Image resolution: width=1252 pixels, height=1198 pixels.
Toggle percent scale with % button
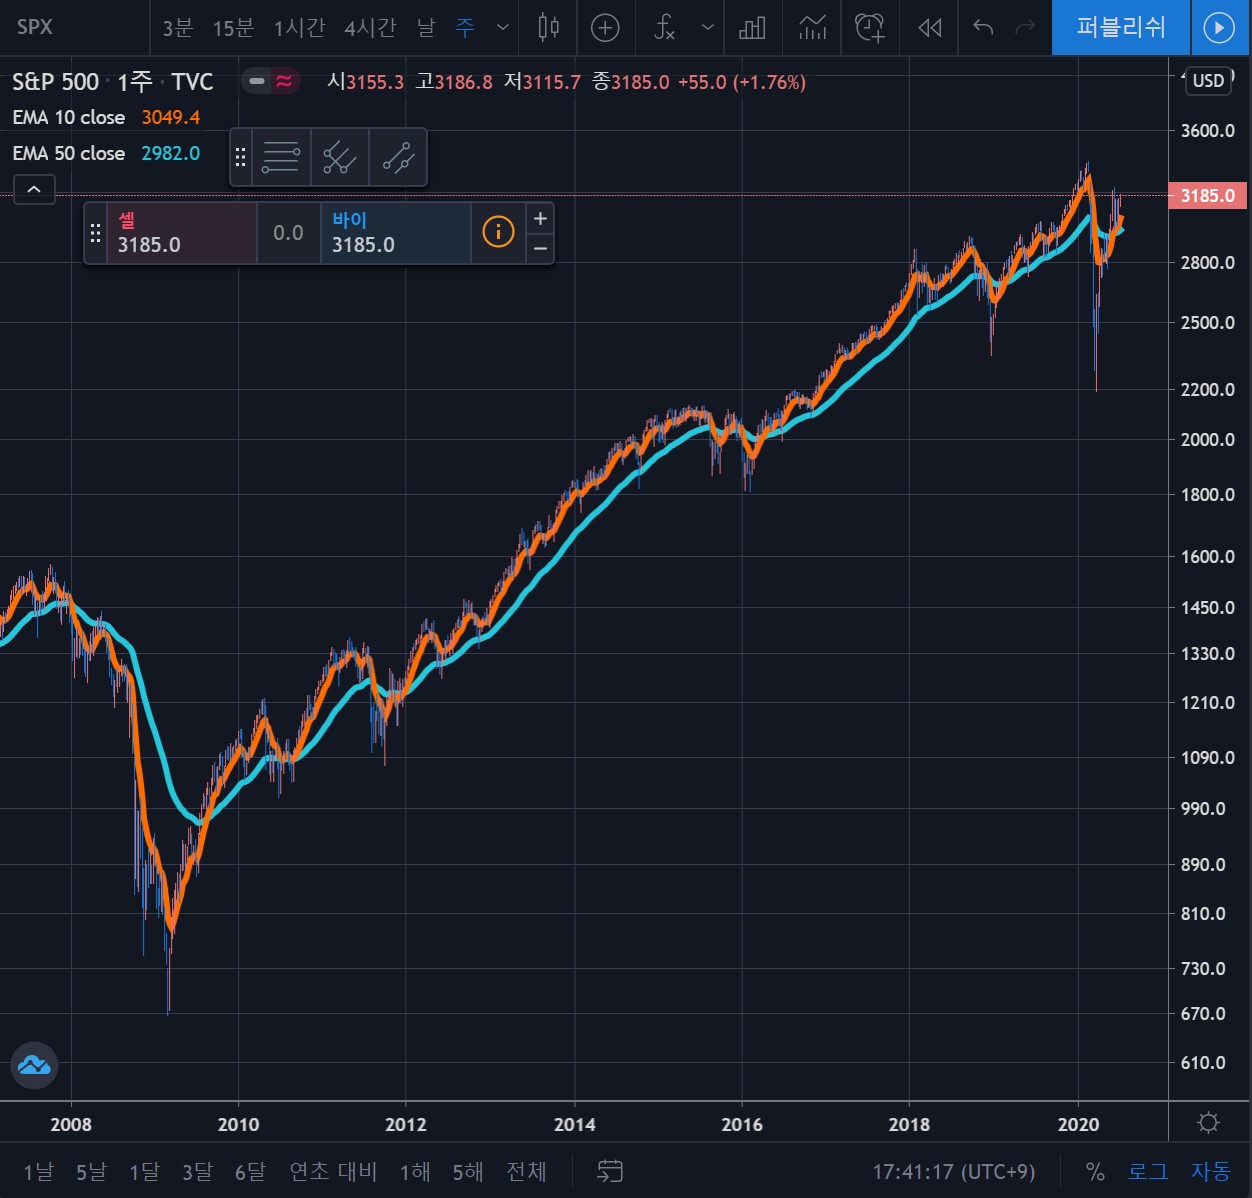pyautogui.click(x=1095, y=1171)
